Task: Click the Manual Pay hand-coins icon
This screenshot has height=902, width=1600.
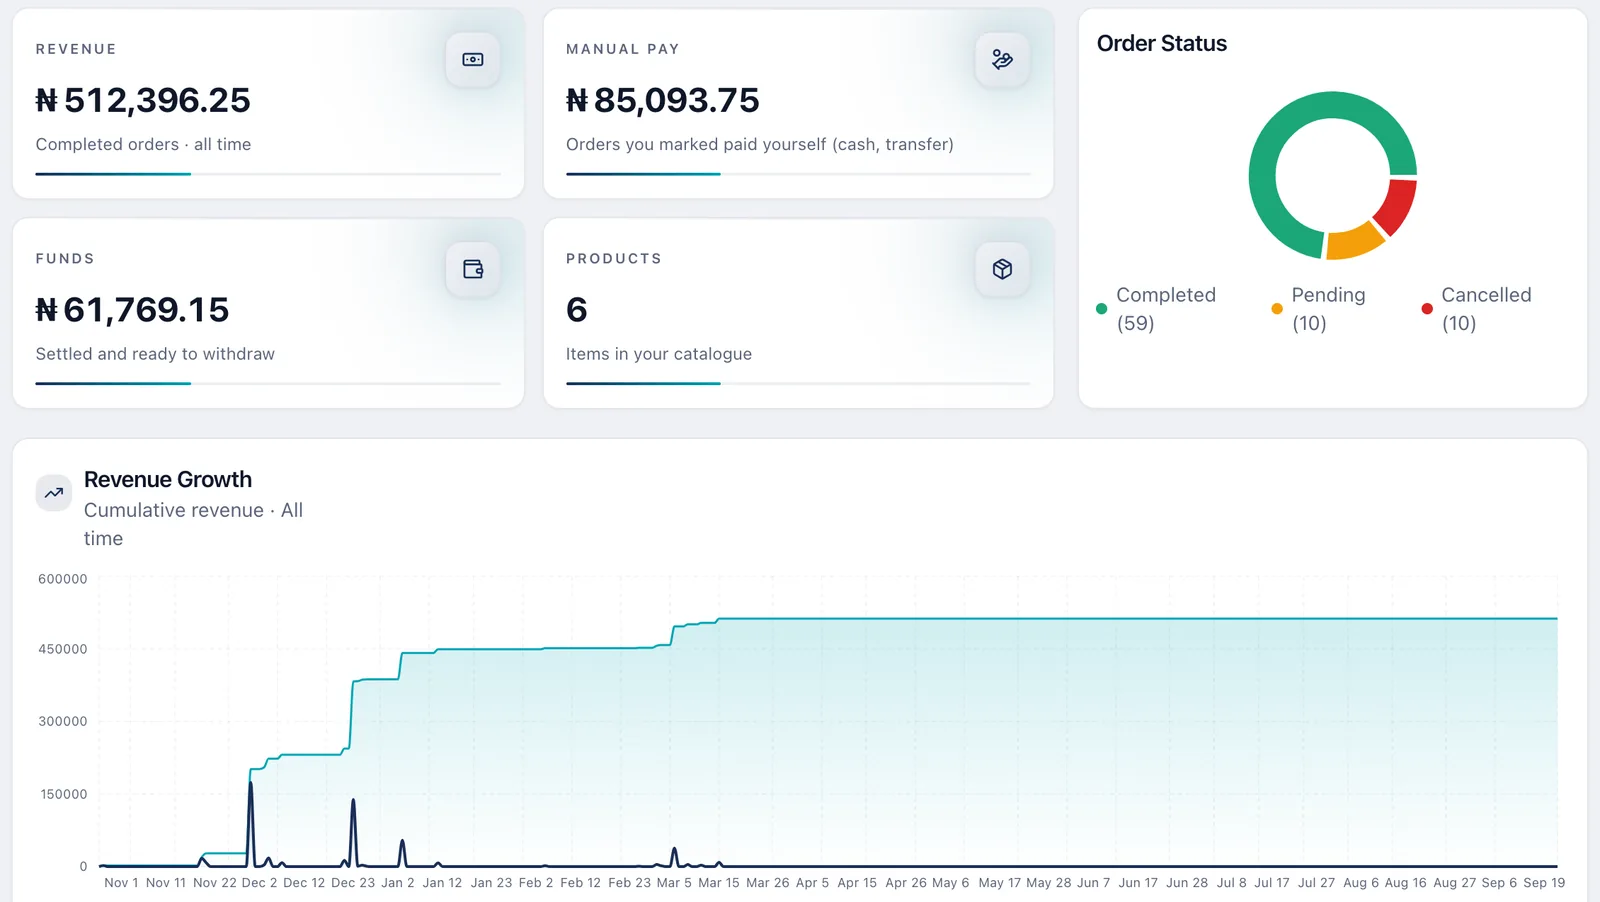Action: click(x=1002, y=60)
